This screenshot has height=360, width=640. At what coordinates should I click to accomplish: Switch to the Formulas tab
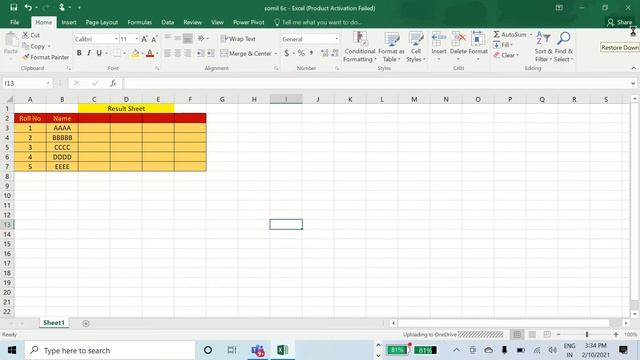140,22
